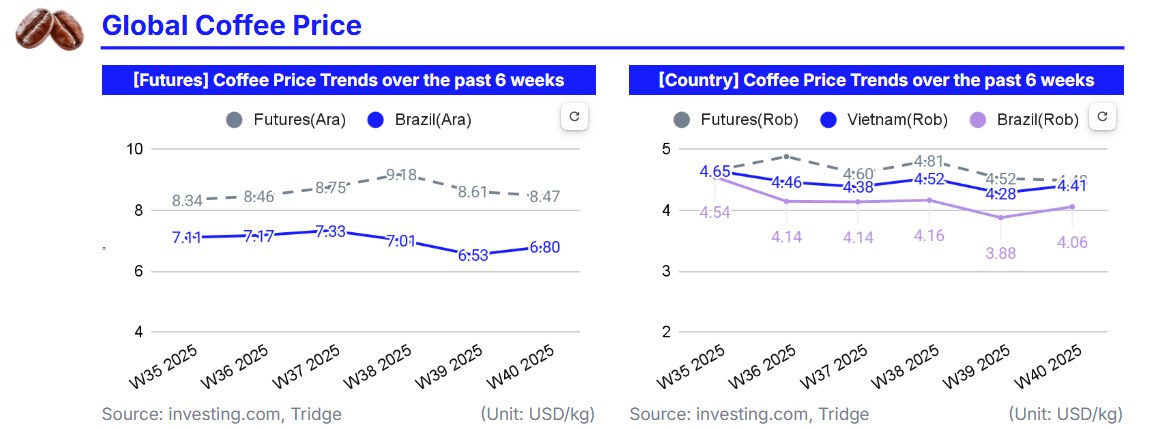Click Brazil(Rob) purple legend dot

(x=978, y=120)
